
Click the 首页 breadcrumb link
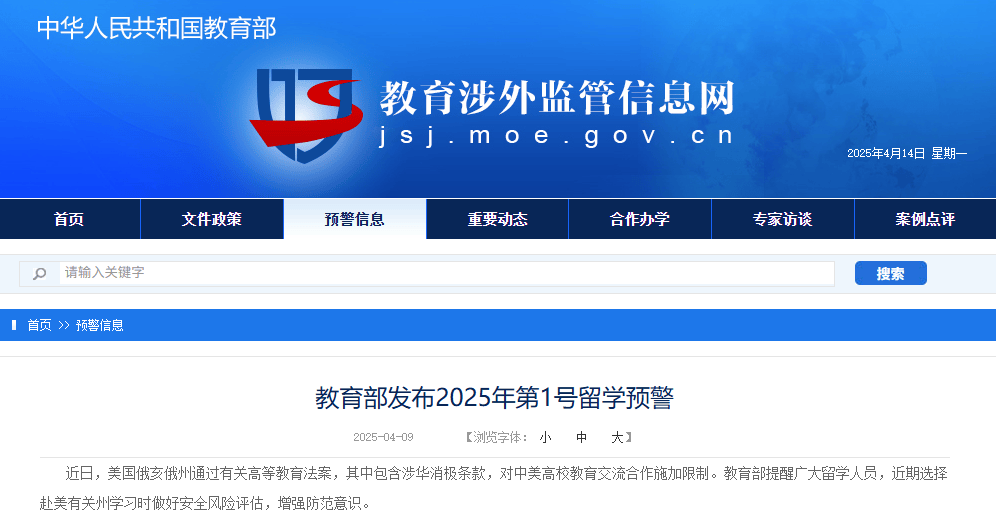[x=39, y=325]
